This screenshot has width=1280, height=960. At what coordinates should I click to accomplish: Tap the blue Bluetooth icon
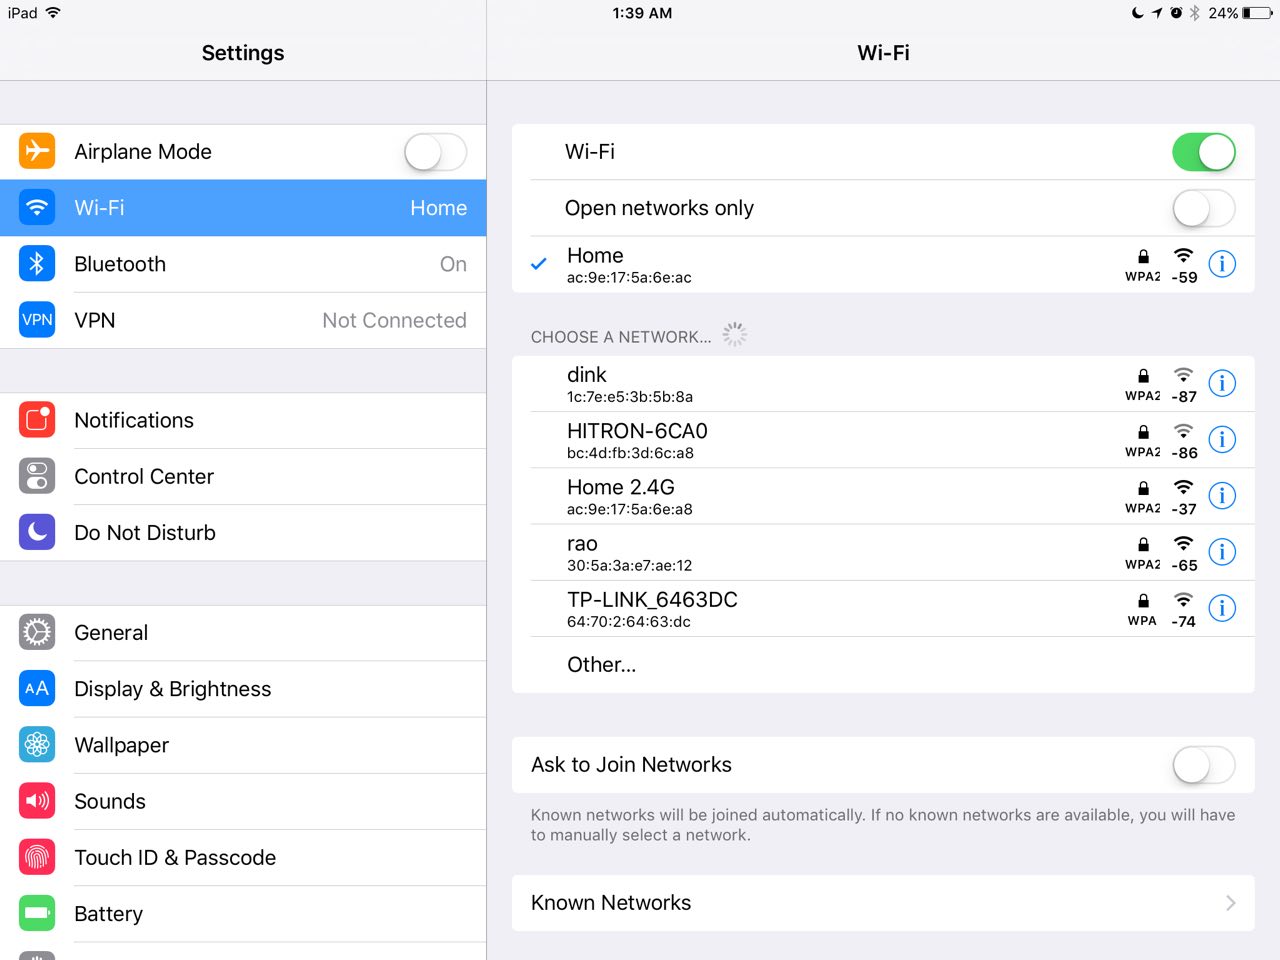point(37,263)
